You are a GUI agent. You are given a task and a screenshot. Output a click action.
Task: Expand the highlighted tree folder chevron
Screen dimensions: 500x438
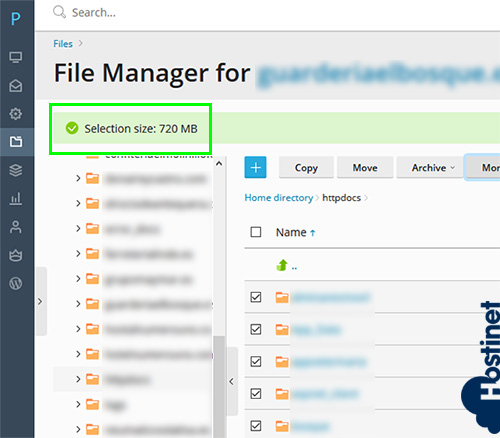pyautogui.click(x=78, y=379)
